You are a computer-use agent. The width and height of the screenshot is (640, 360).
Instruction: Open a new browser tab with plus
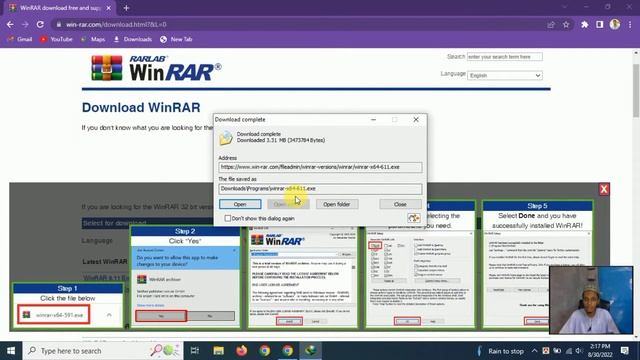pos(126,8)
